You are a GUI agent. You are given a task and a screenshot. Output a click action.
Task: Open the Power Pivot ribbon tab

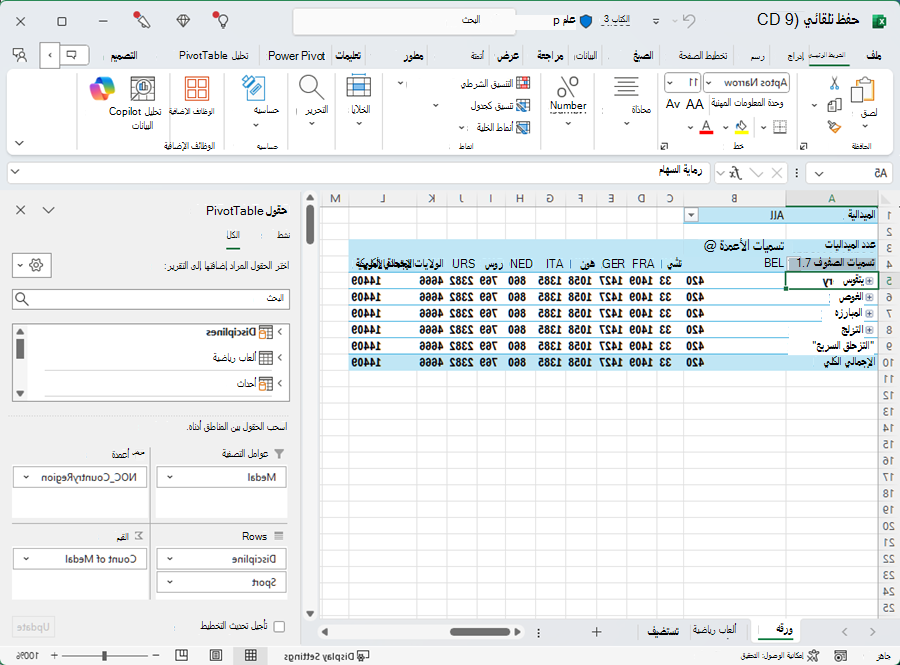click(x=296, y=56)
